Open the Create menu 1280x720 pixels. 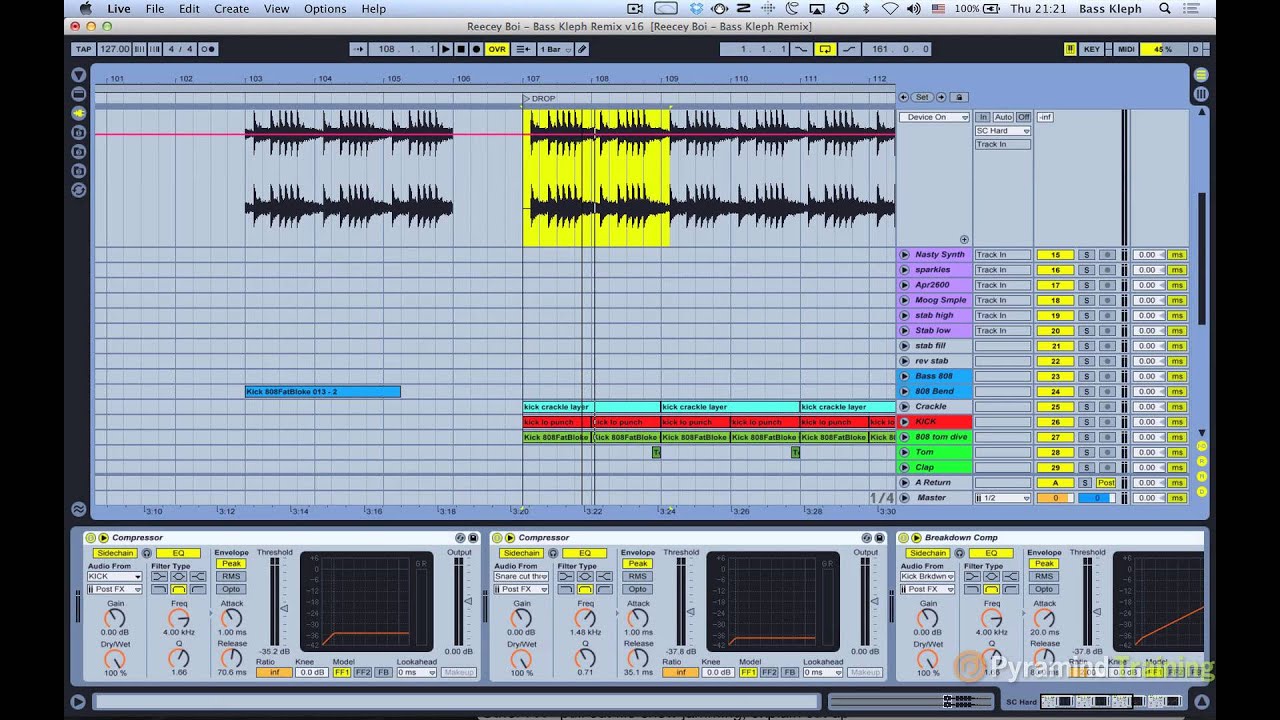(x=231, y=9)
